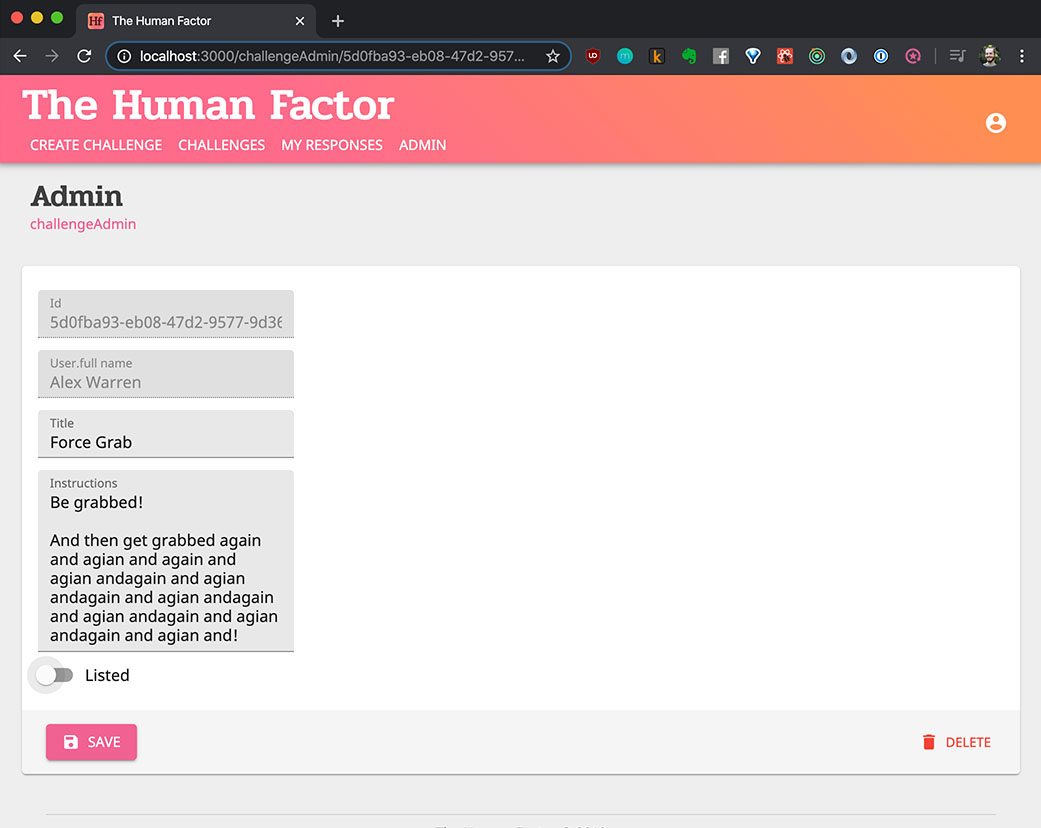Go to the Challenges page
1041x828 pixels.
point(222,145)
